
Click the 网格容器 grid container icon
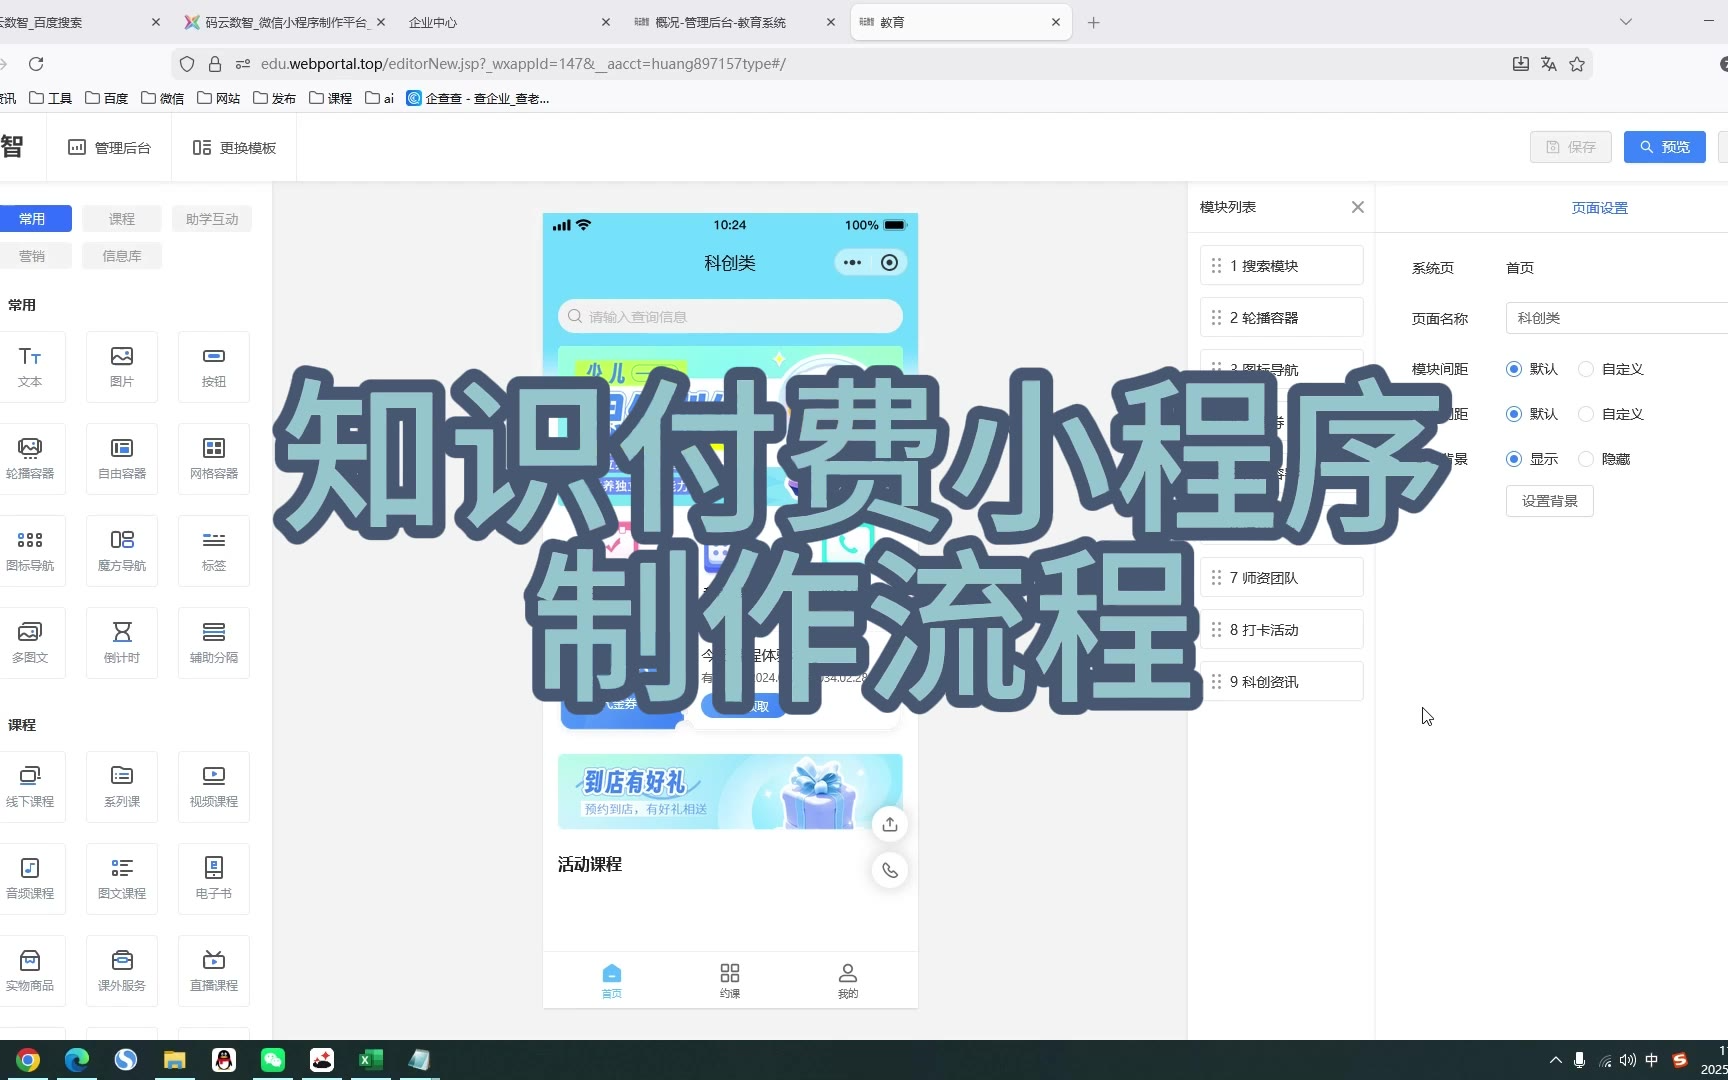click(x=214, y=457)
